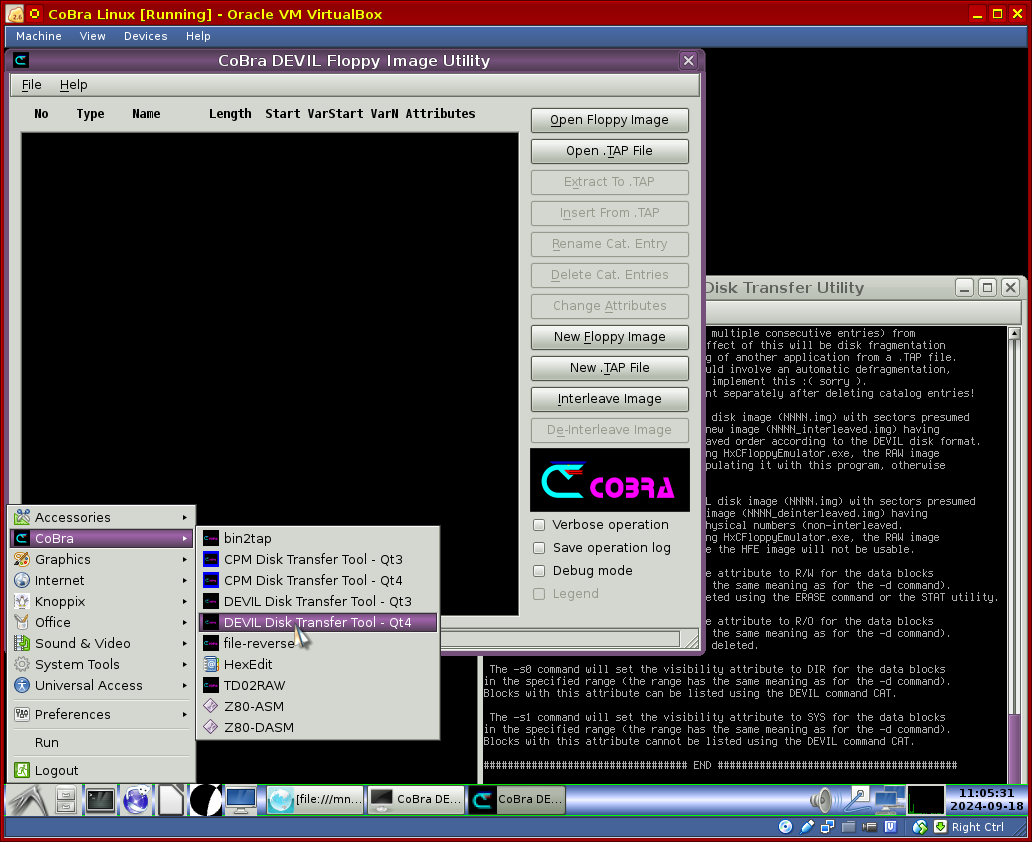Click the CoBra logo image
The width and height of the screenshot is (1032, 842).
pos(609,480)
